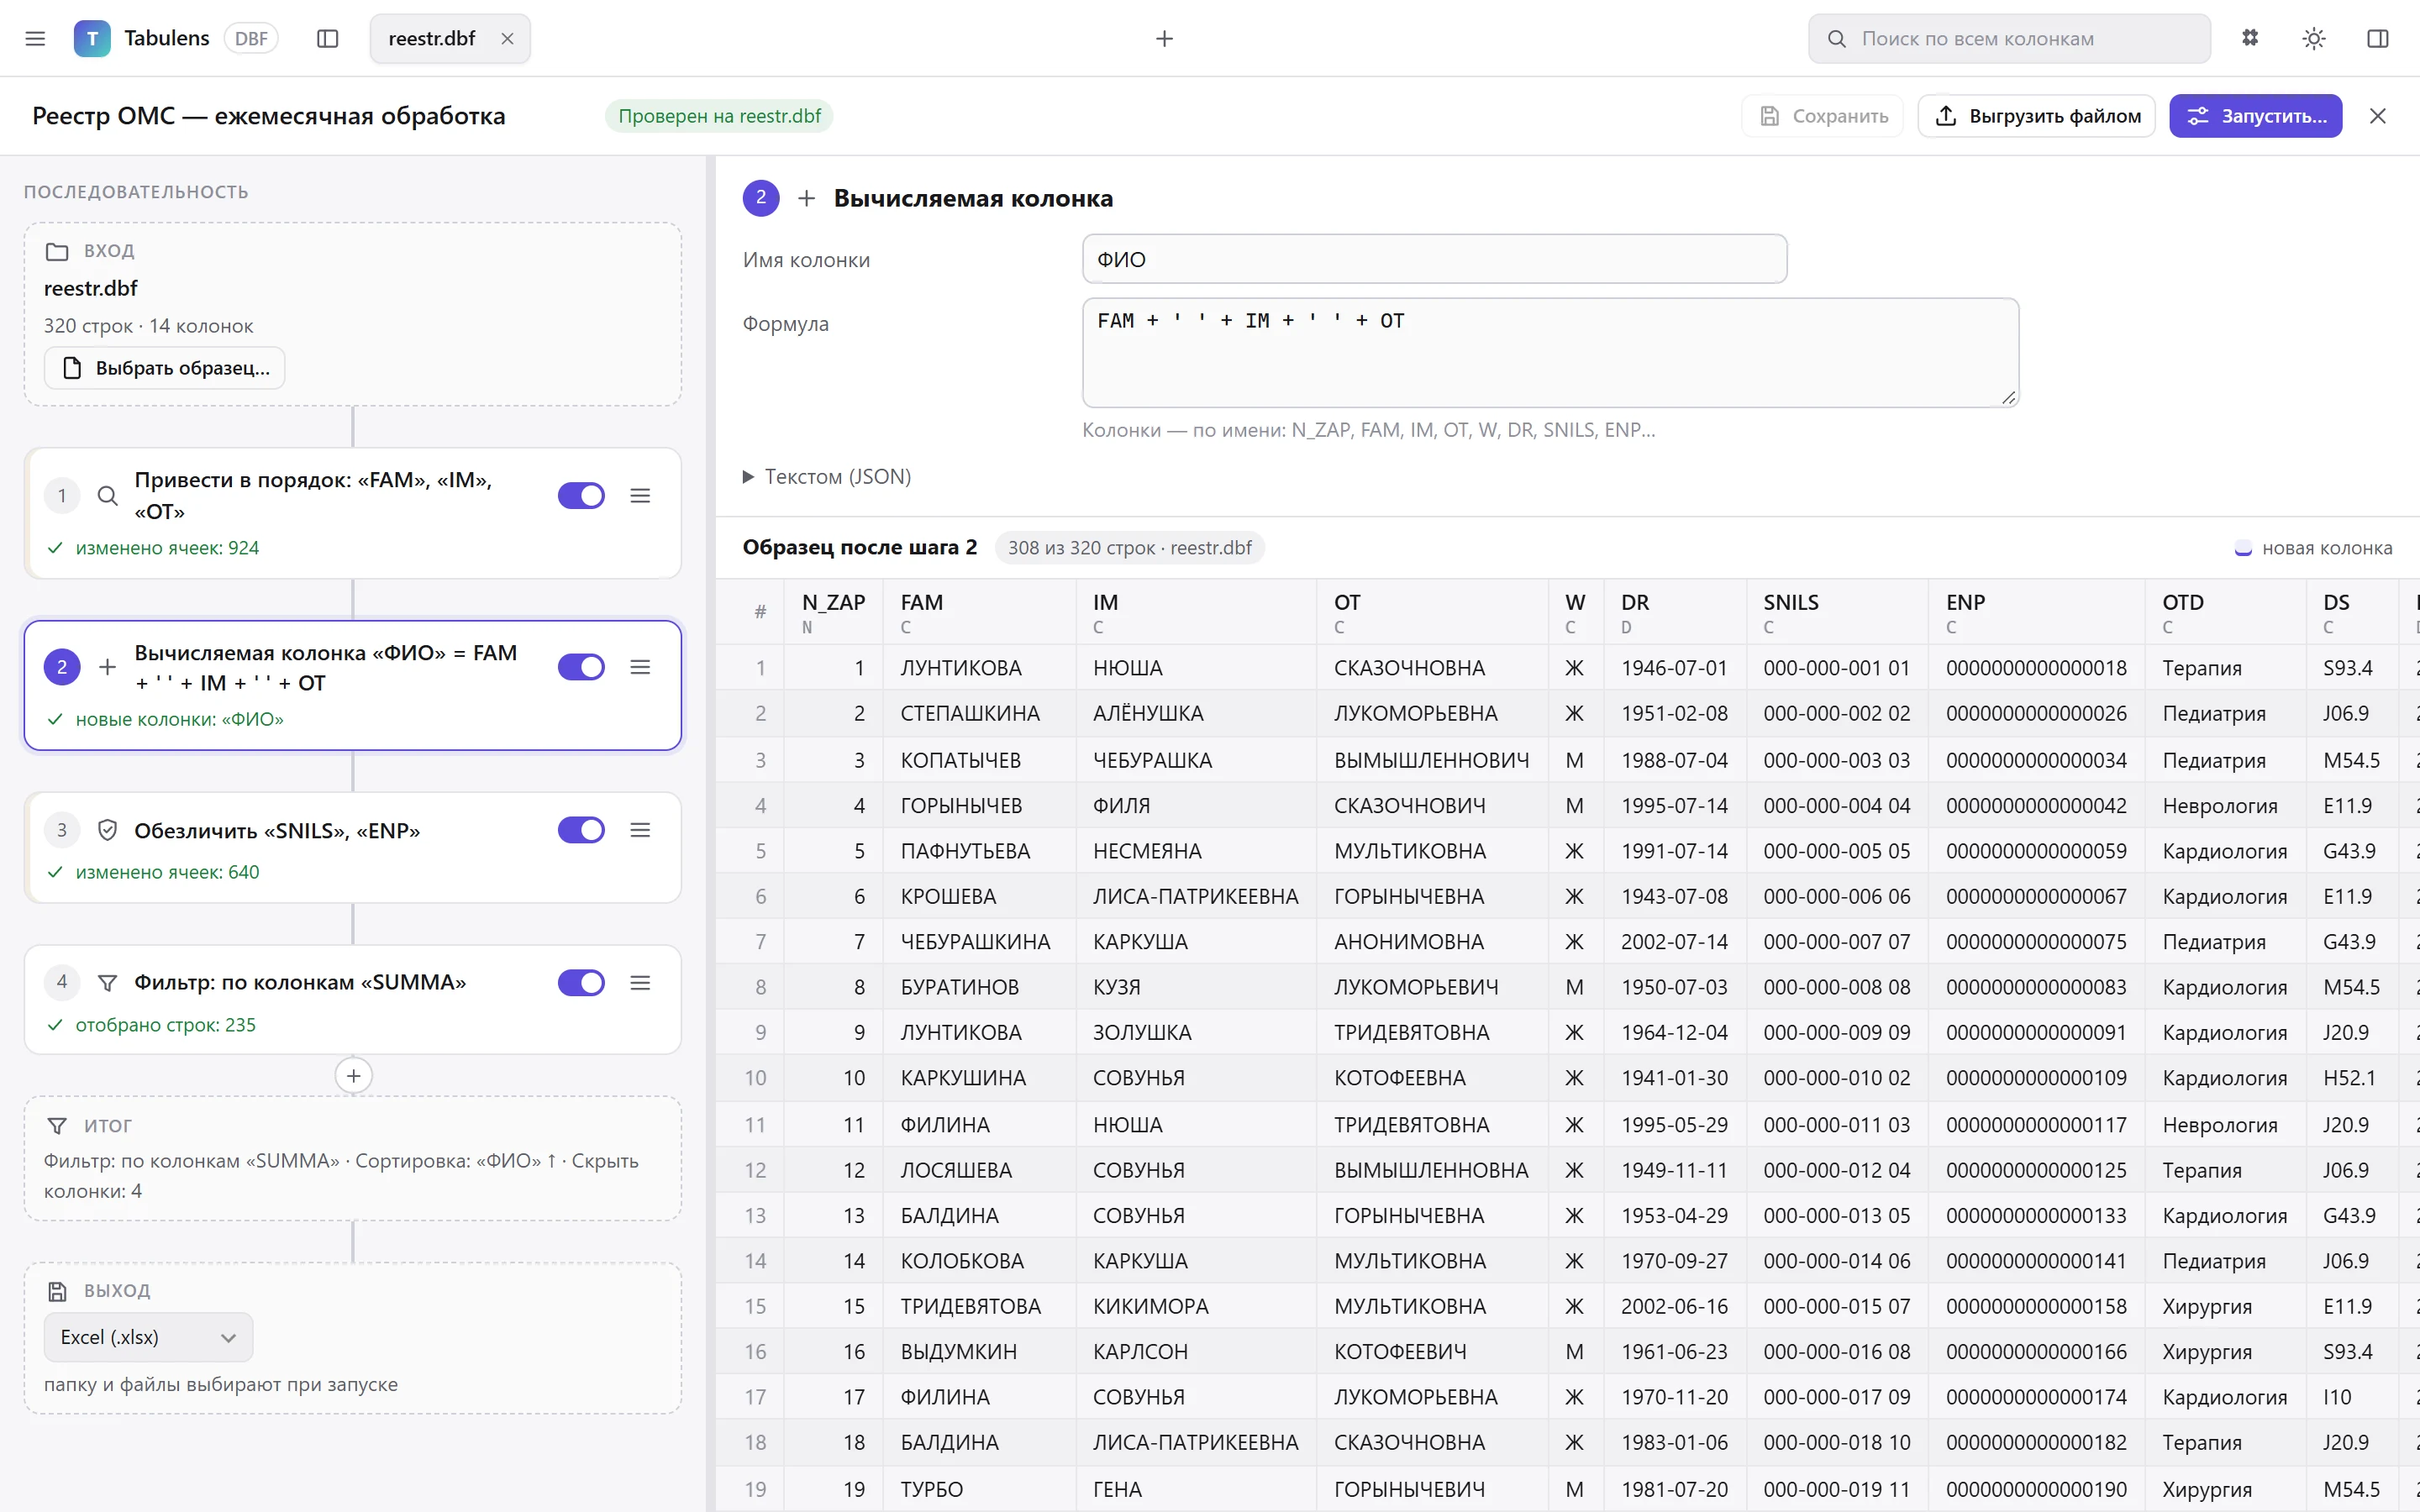Click Запустить… run options button
2420x1512 pixels.
pos(2255,116)
